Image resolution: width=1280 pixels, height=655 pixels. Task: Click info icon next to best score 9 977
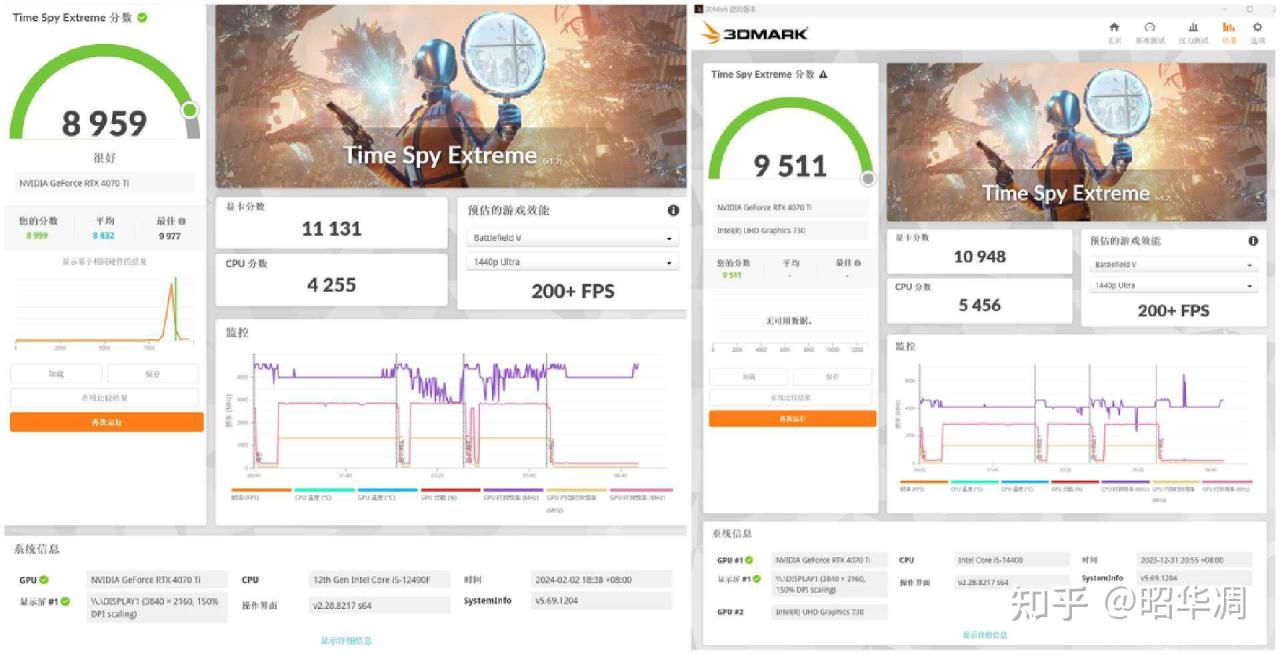[184, 221]
